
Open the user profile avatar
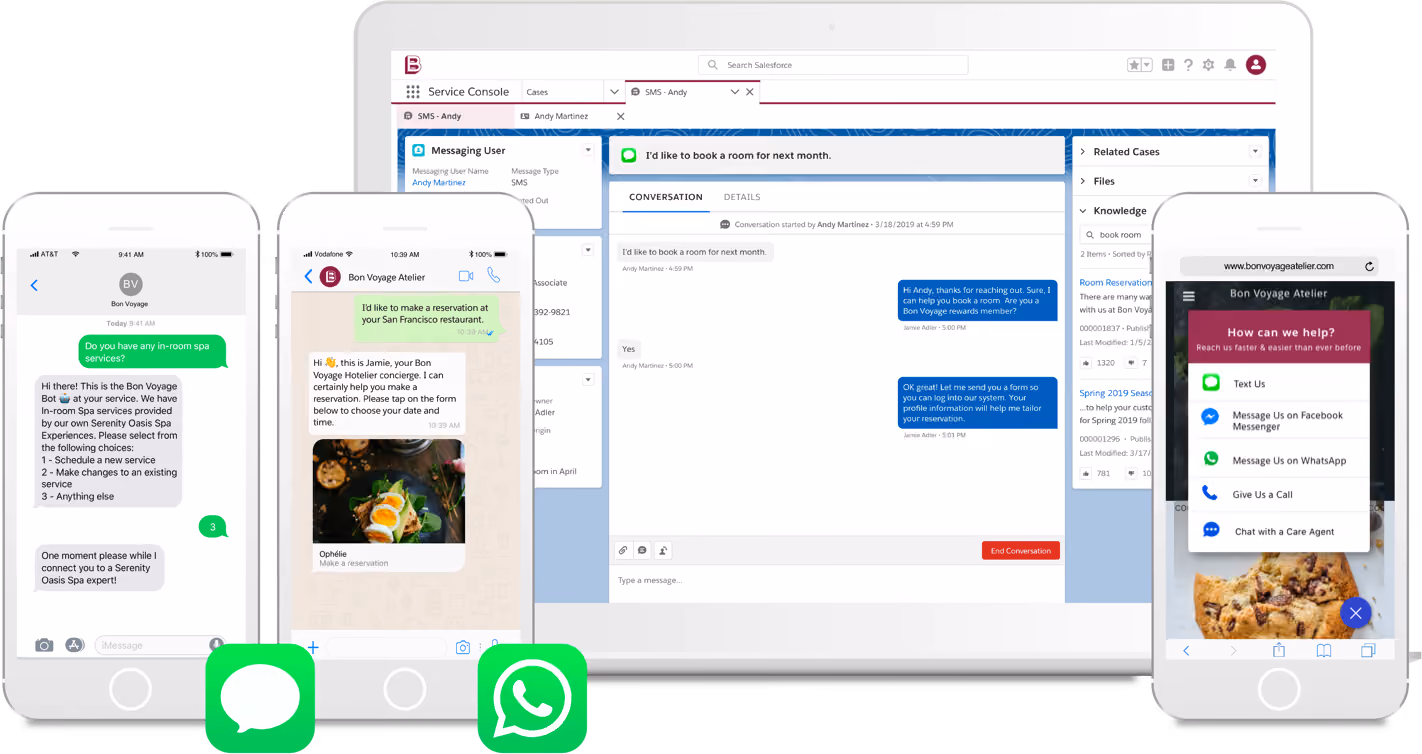coord(1256,65)
